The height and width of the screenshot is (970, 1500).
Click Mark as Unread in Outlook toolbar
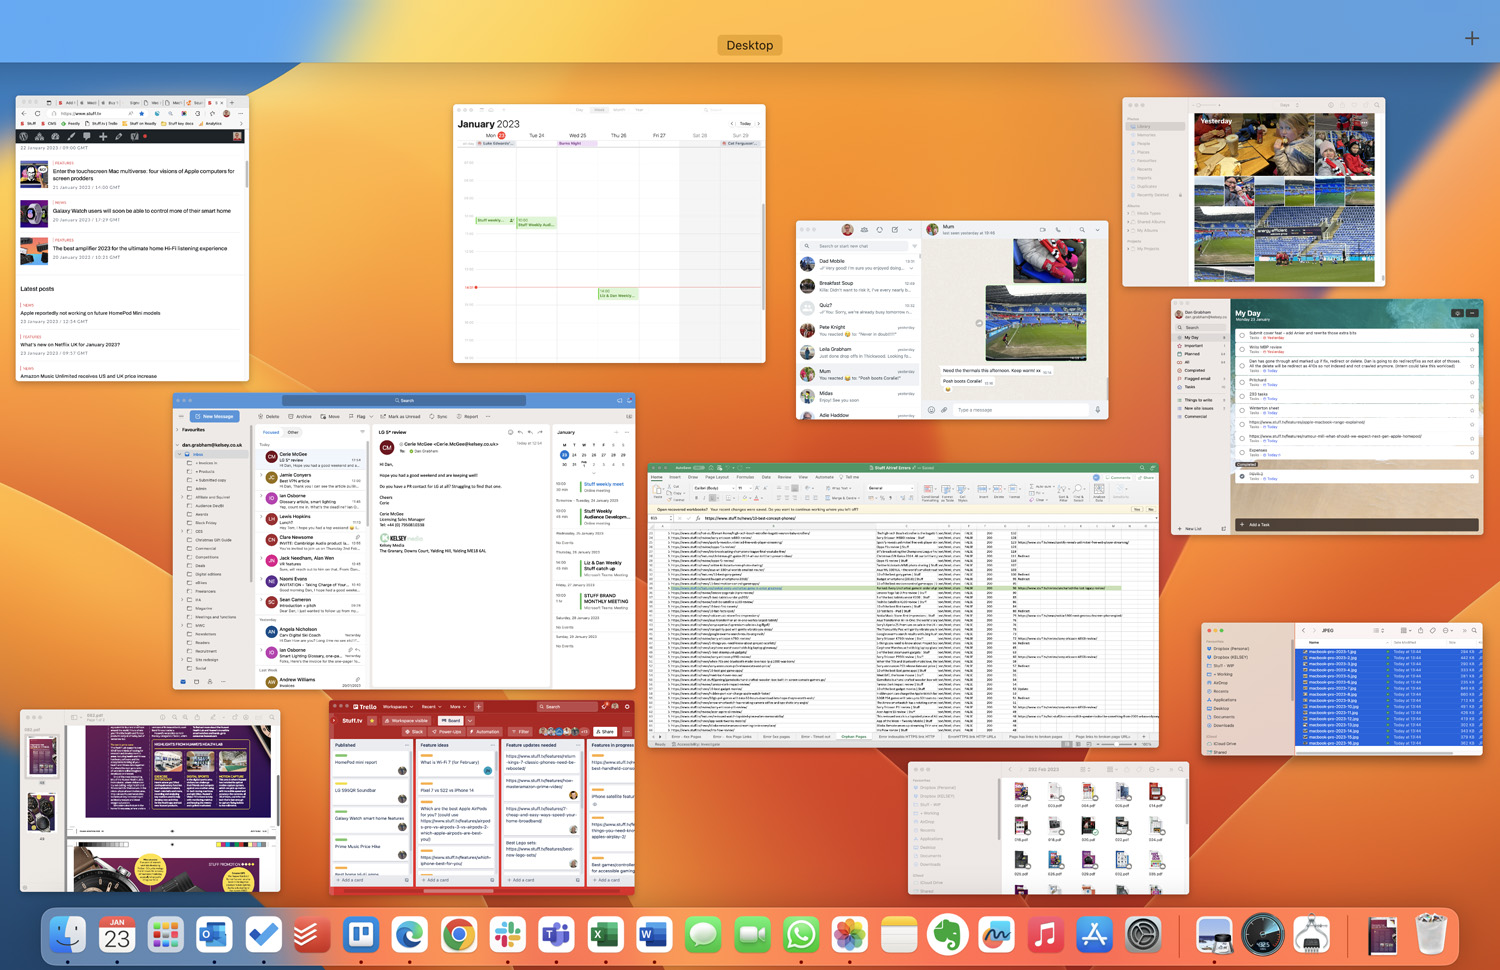400,416
